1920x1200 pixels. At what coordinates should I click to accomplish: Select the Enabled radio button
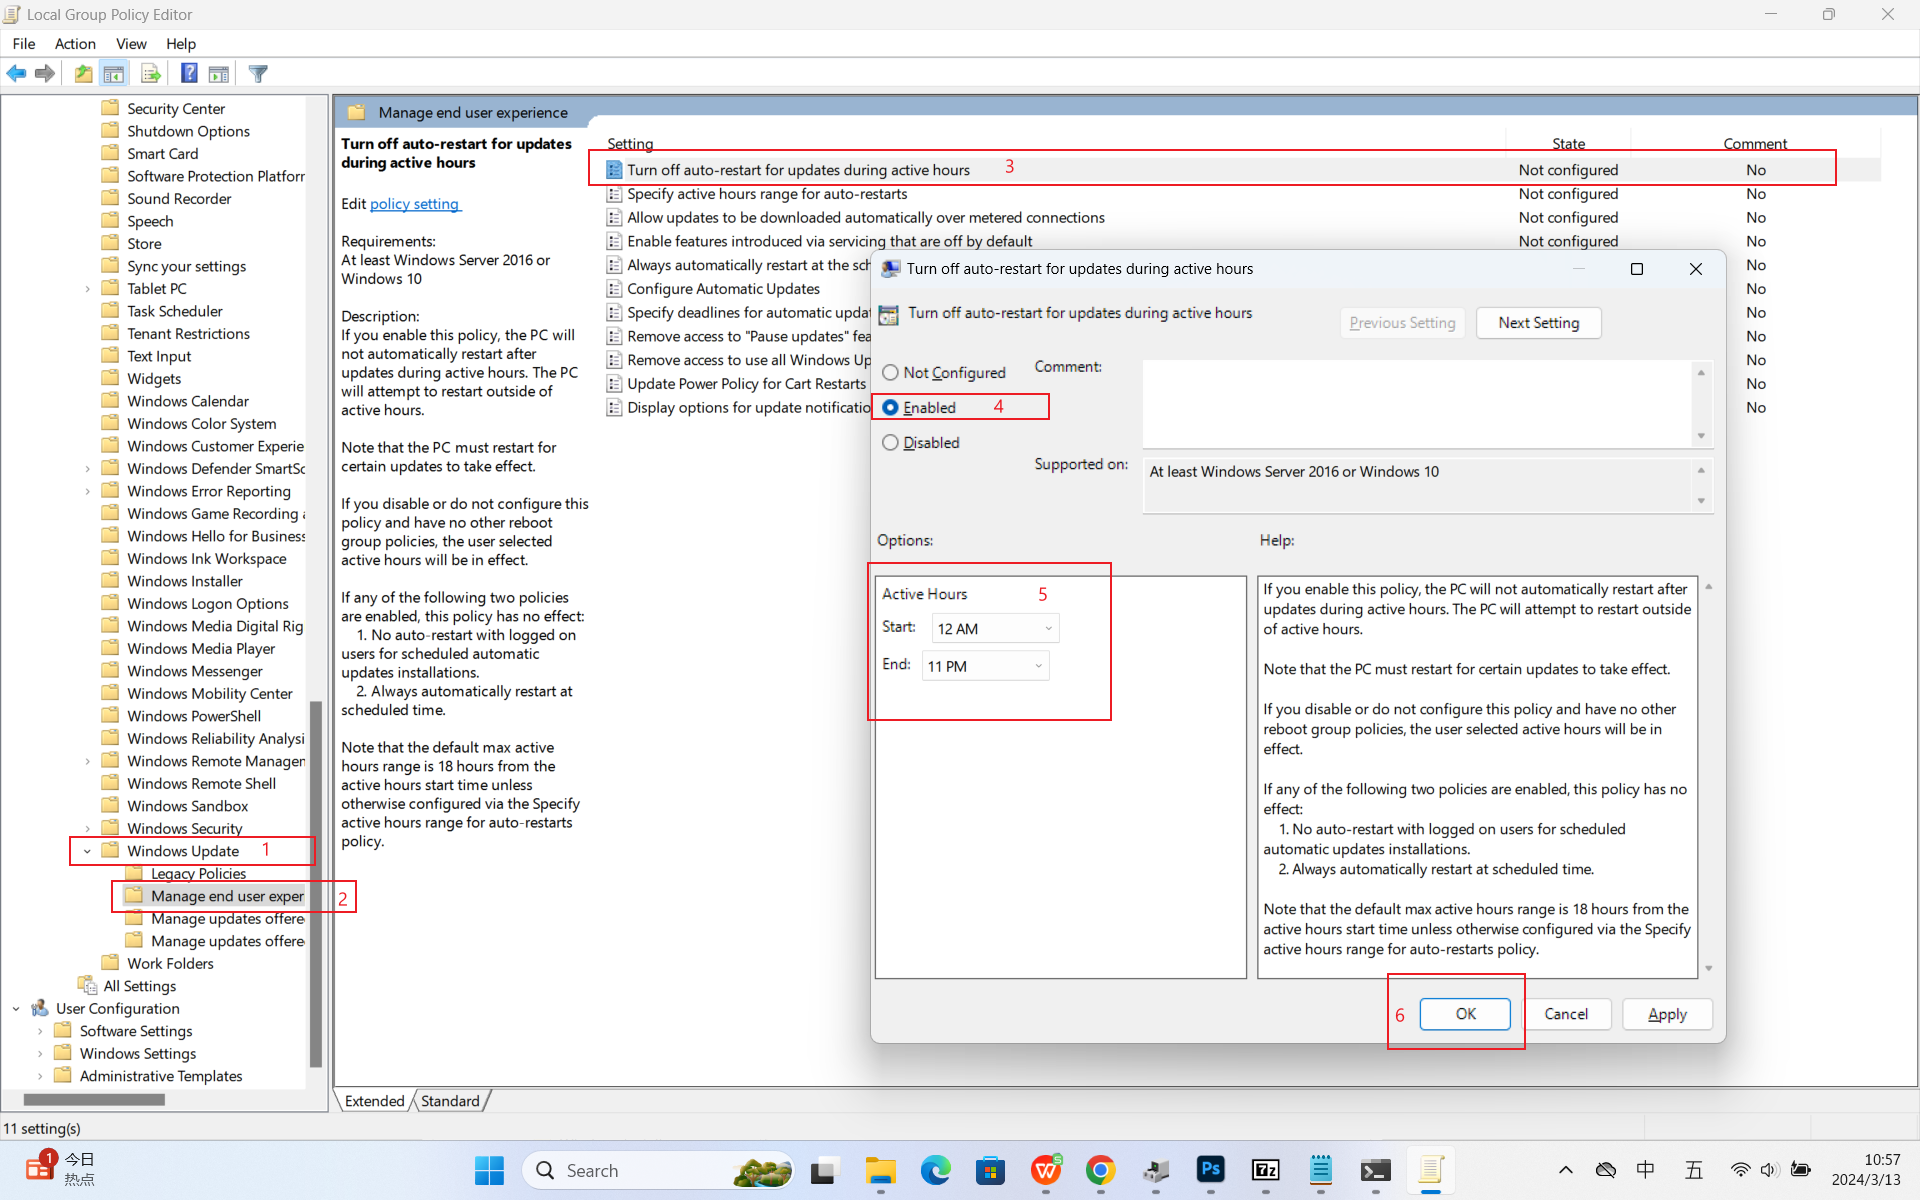point(891,407)
